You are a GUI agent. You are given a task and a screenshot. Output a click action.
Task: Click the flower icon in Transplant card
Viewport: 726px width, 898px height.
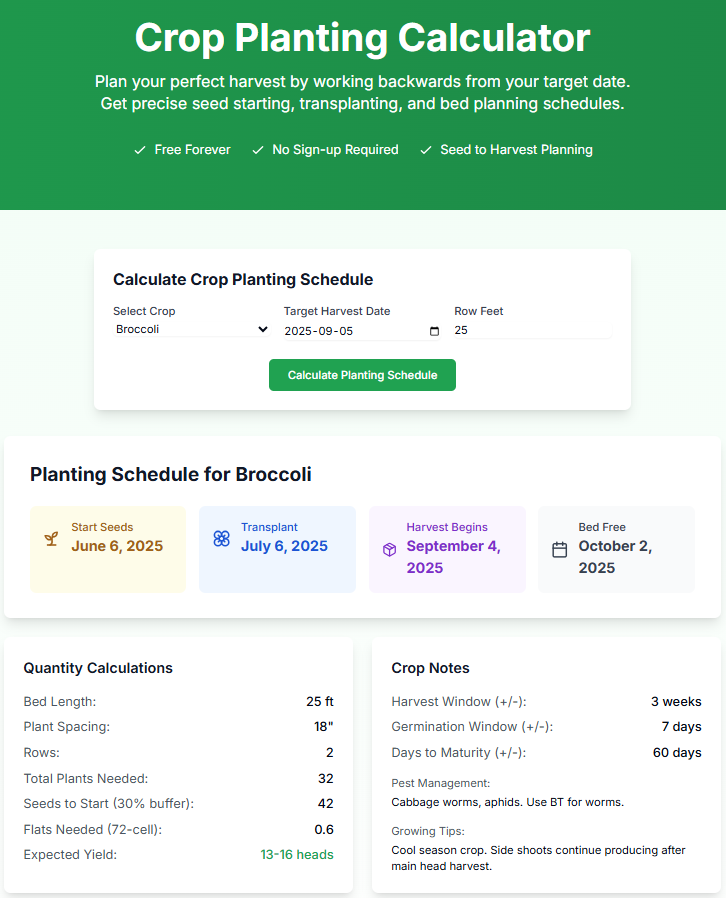[222, 538]
